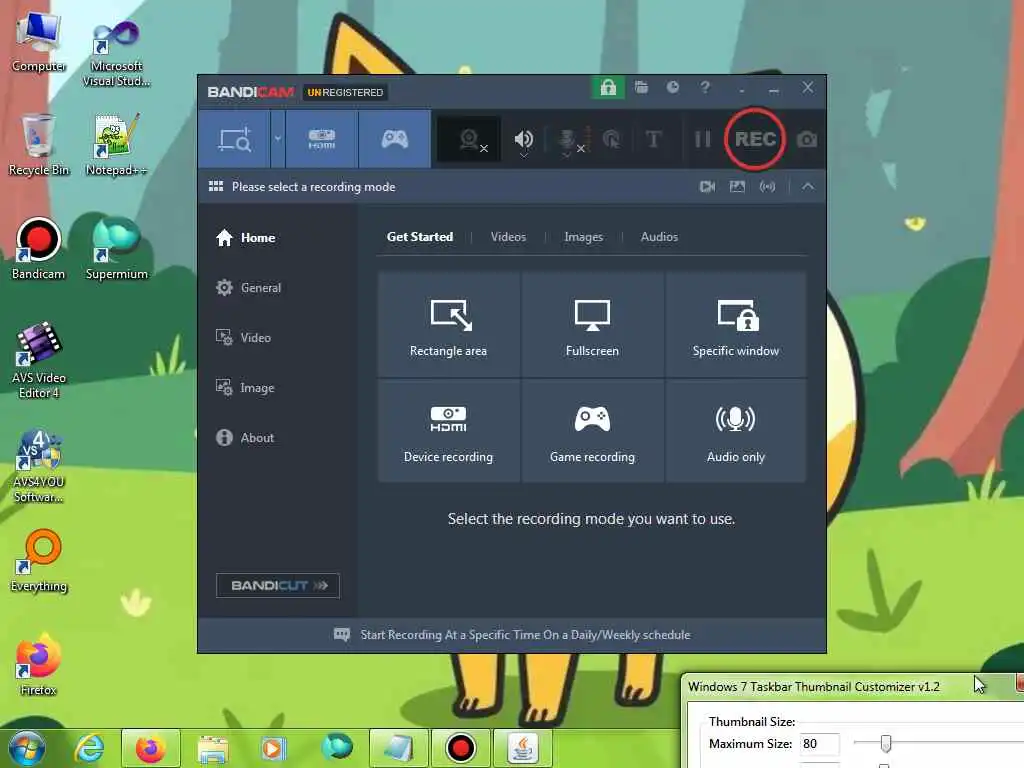The height and width of the screenshot is (768, 1024).
Task: Open the Supermium desktop shortcut
Action: tap(116, 249)
